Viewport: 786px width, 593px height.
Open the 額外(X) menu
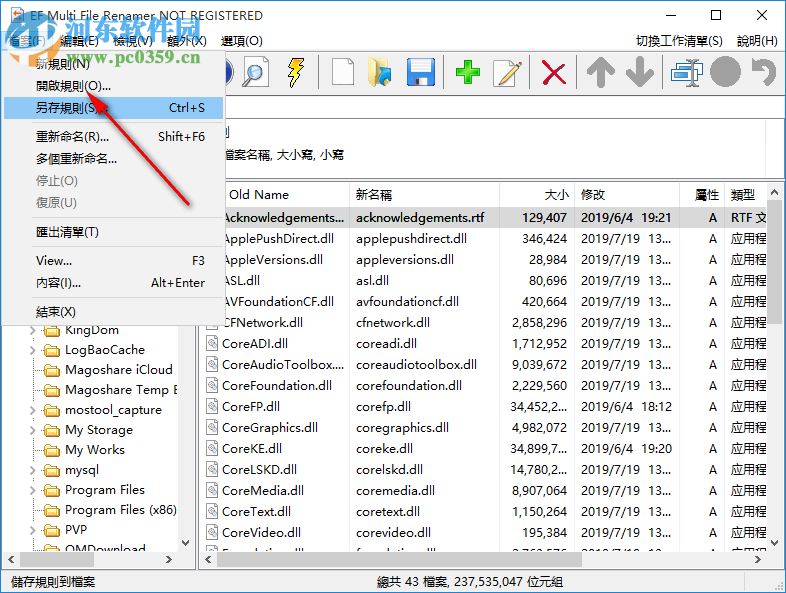pyautogui.click(x=186, y=41)
